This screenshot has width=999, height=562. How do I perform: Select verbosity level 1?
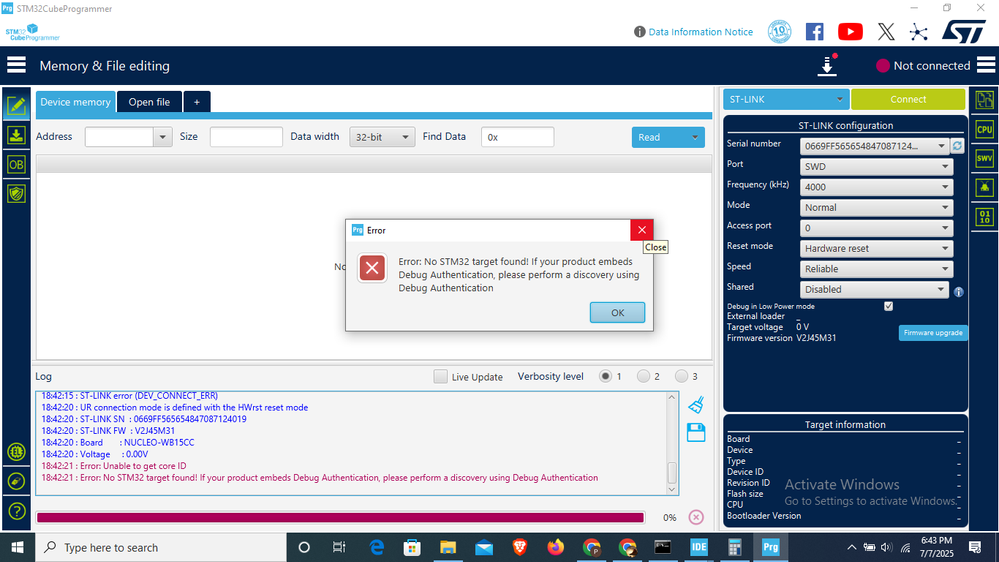point(605,377)
